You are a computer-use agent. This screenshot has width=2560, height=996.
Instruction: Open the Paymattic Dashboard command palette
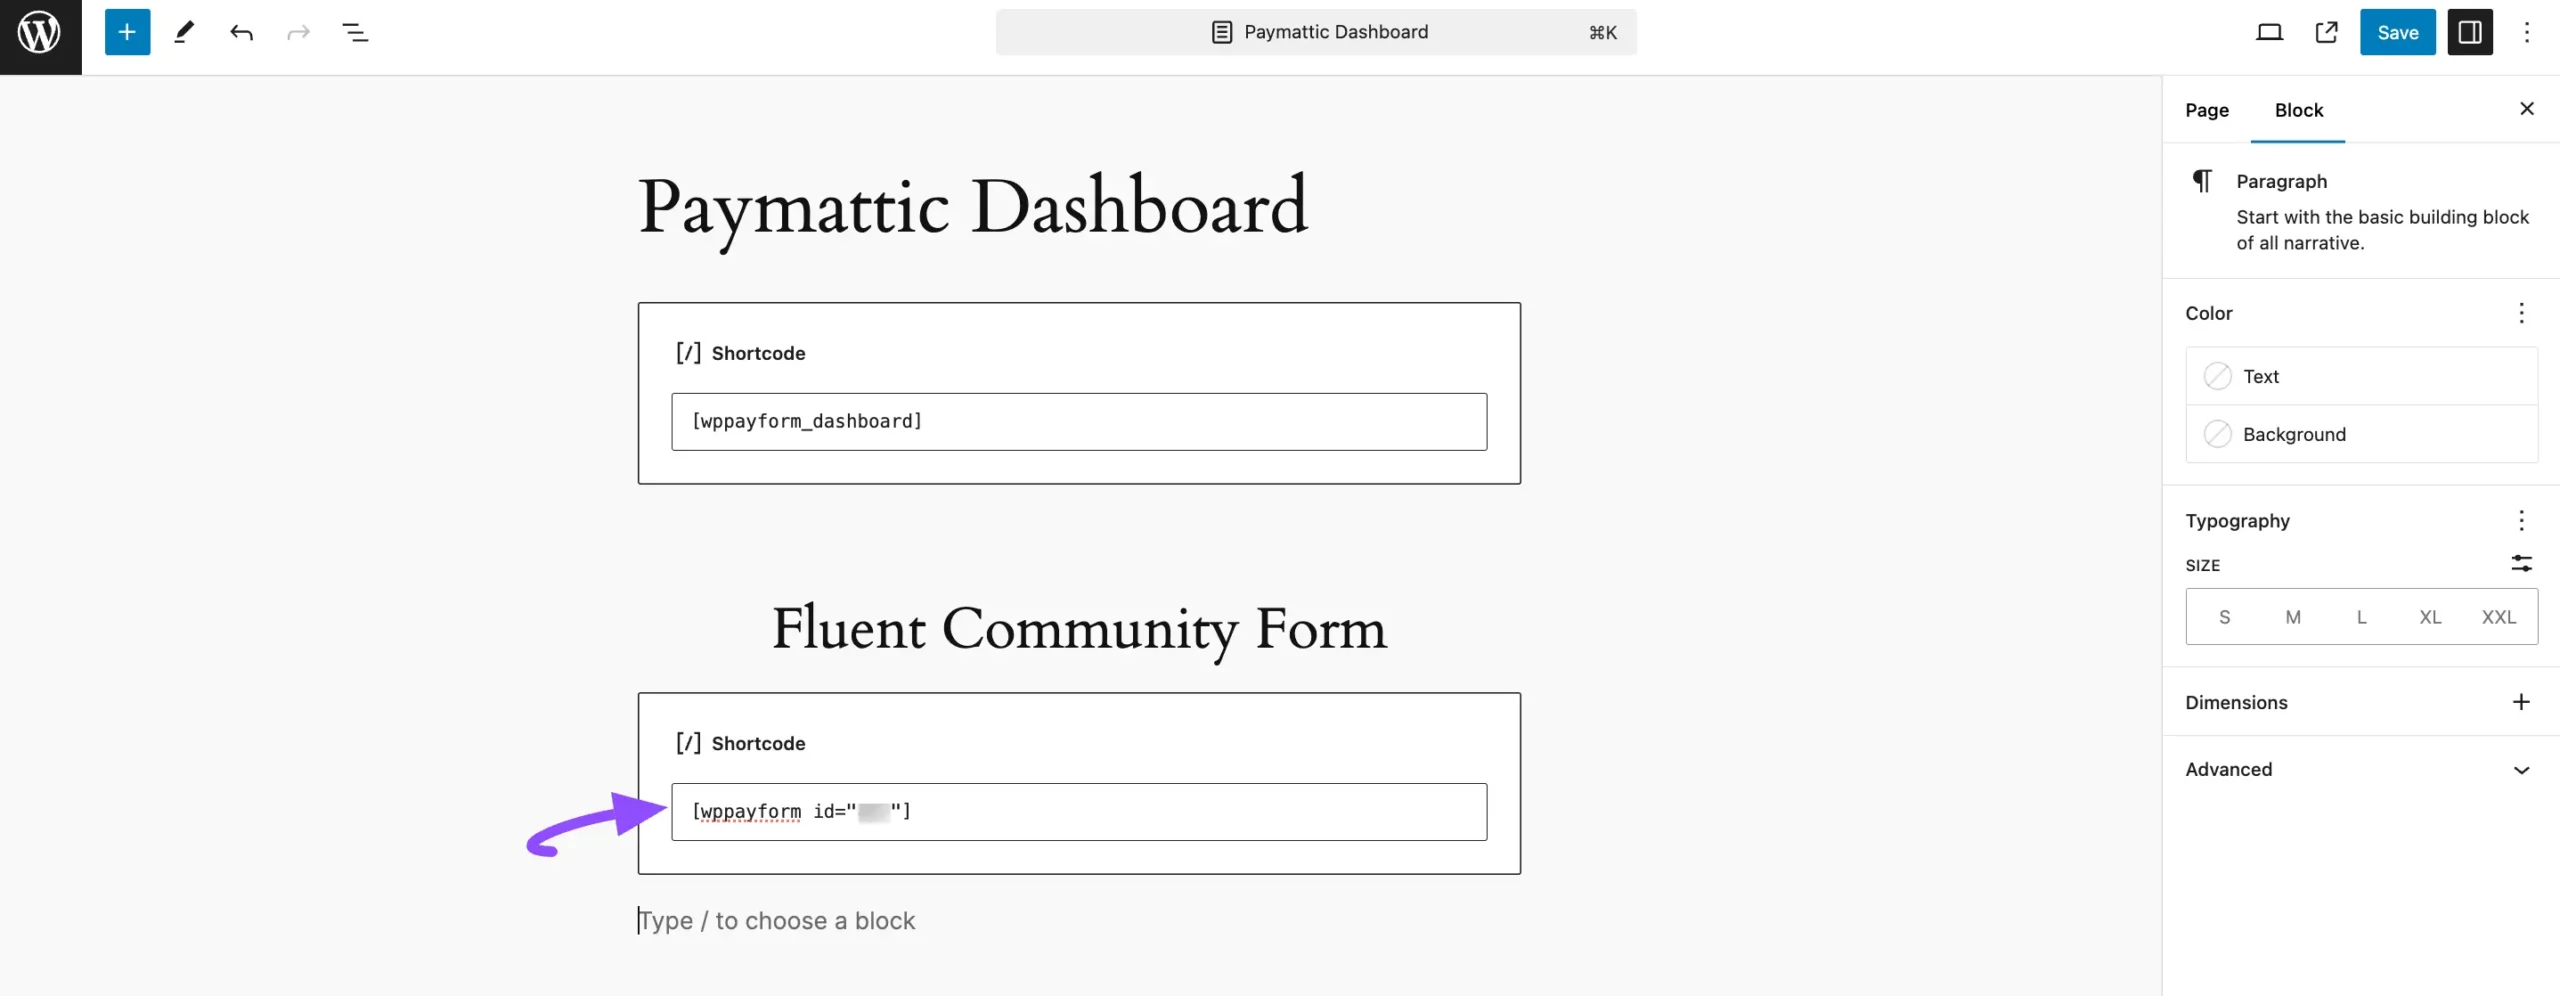[x=1315, y=32]
